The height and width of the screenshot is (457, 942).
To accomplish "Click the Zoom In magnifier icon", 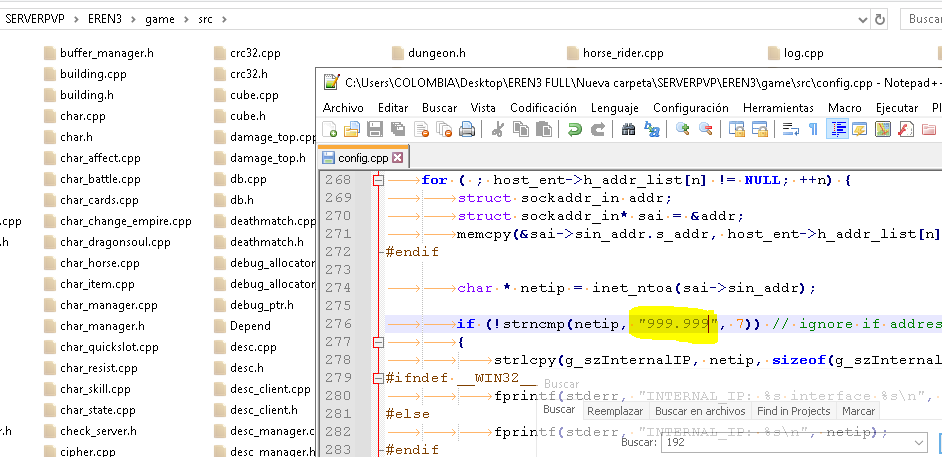I will tap(682, 129).
